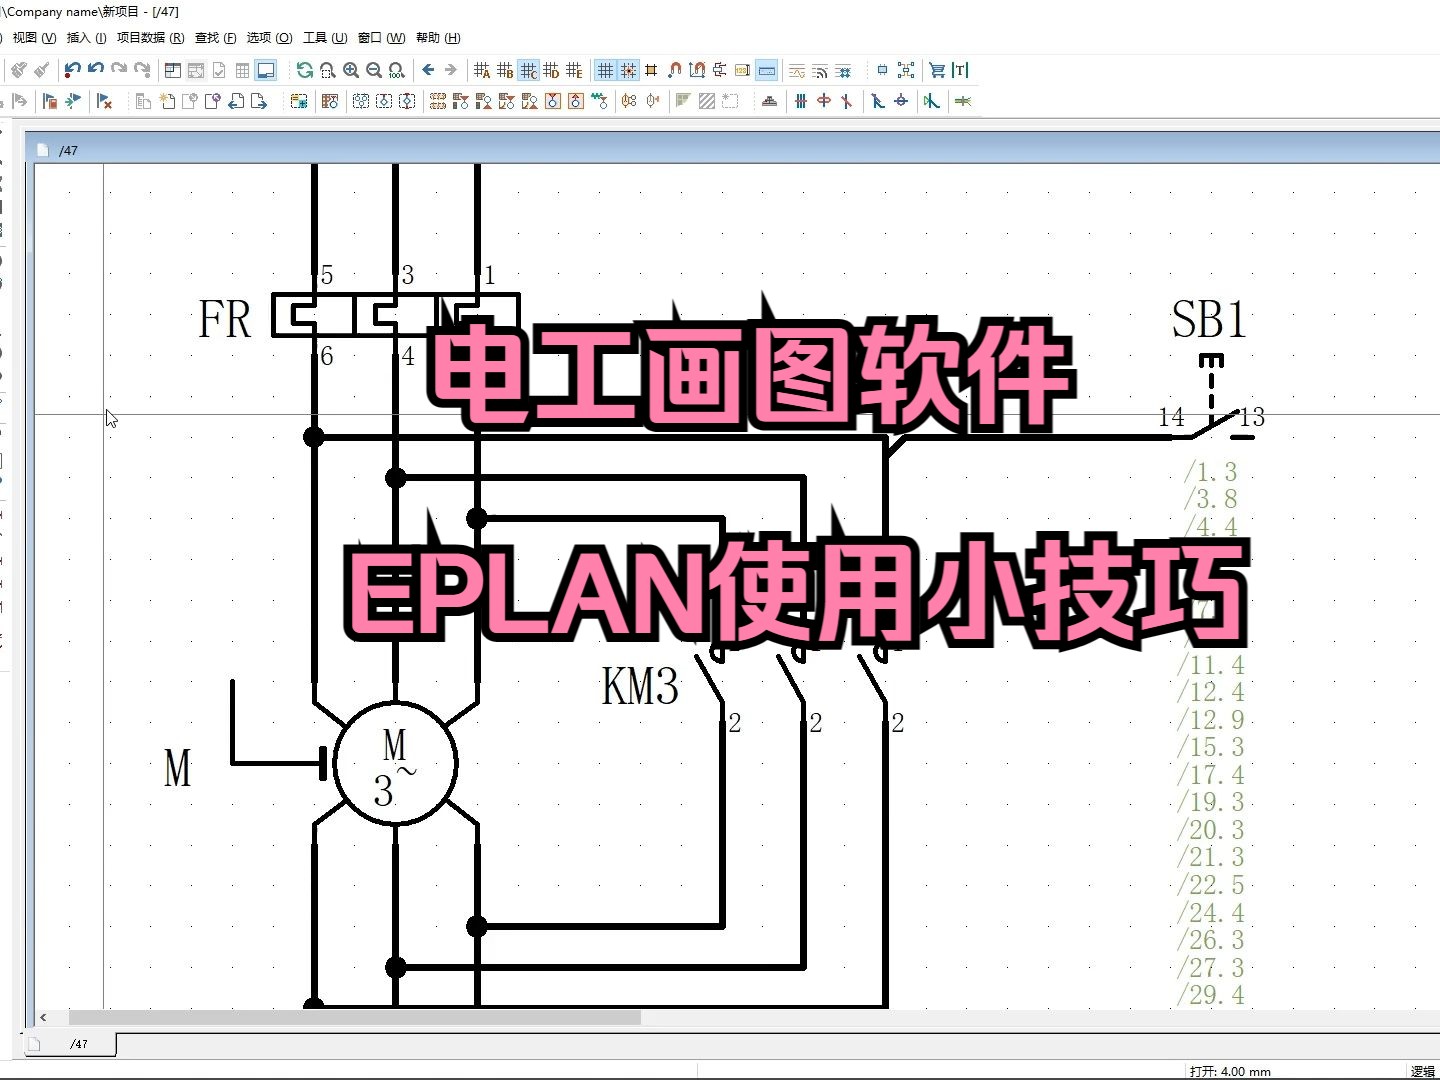Click cross-reference /12.9
1440x1080 pixels.
coord(1210,720)
